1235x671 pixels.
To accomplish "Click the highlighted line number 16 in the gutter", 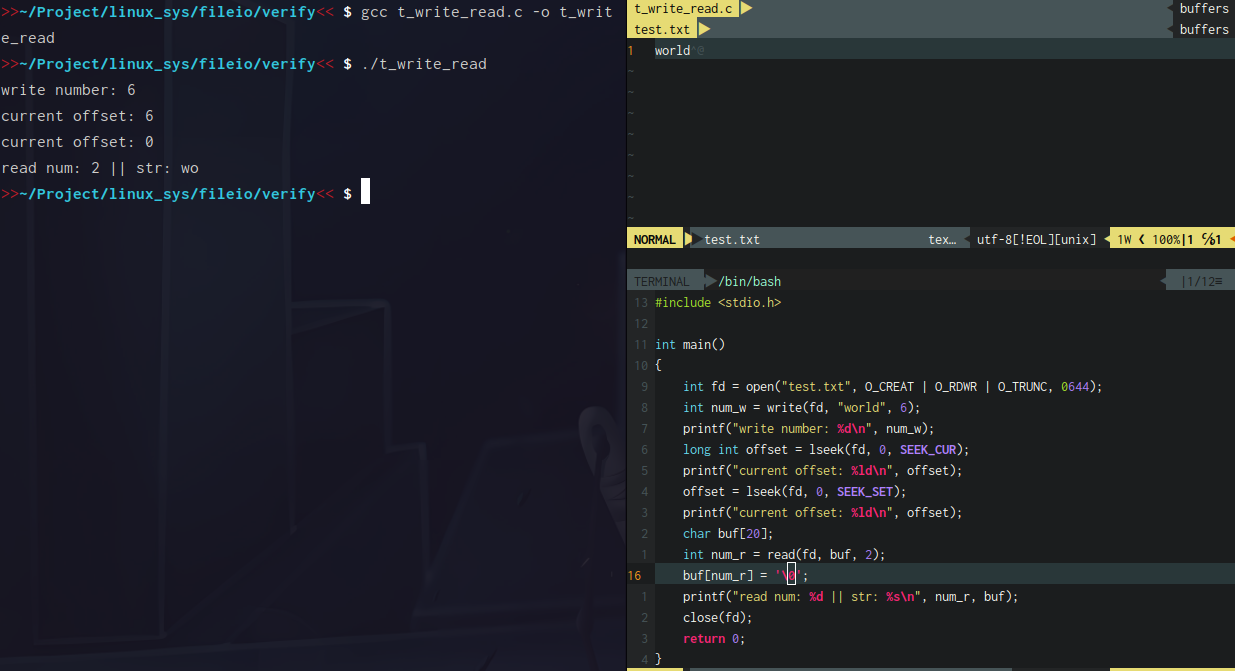I will (635, 575).
